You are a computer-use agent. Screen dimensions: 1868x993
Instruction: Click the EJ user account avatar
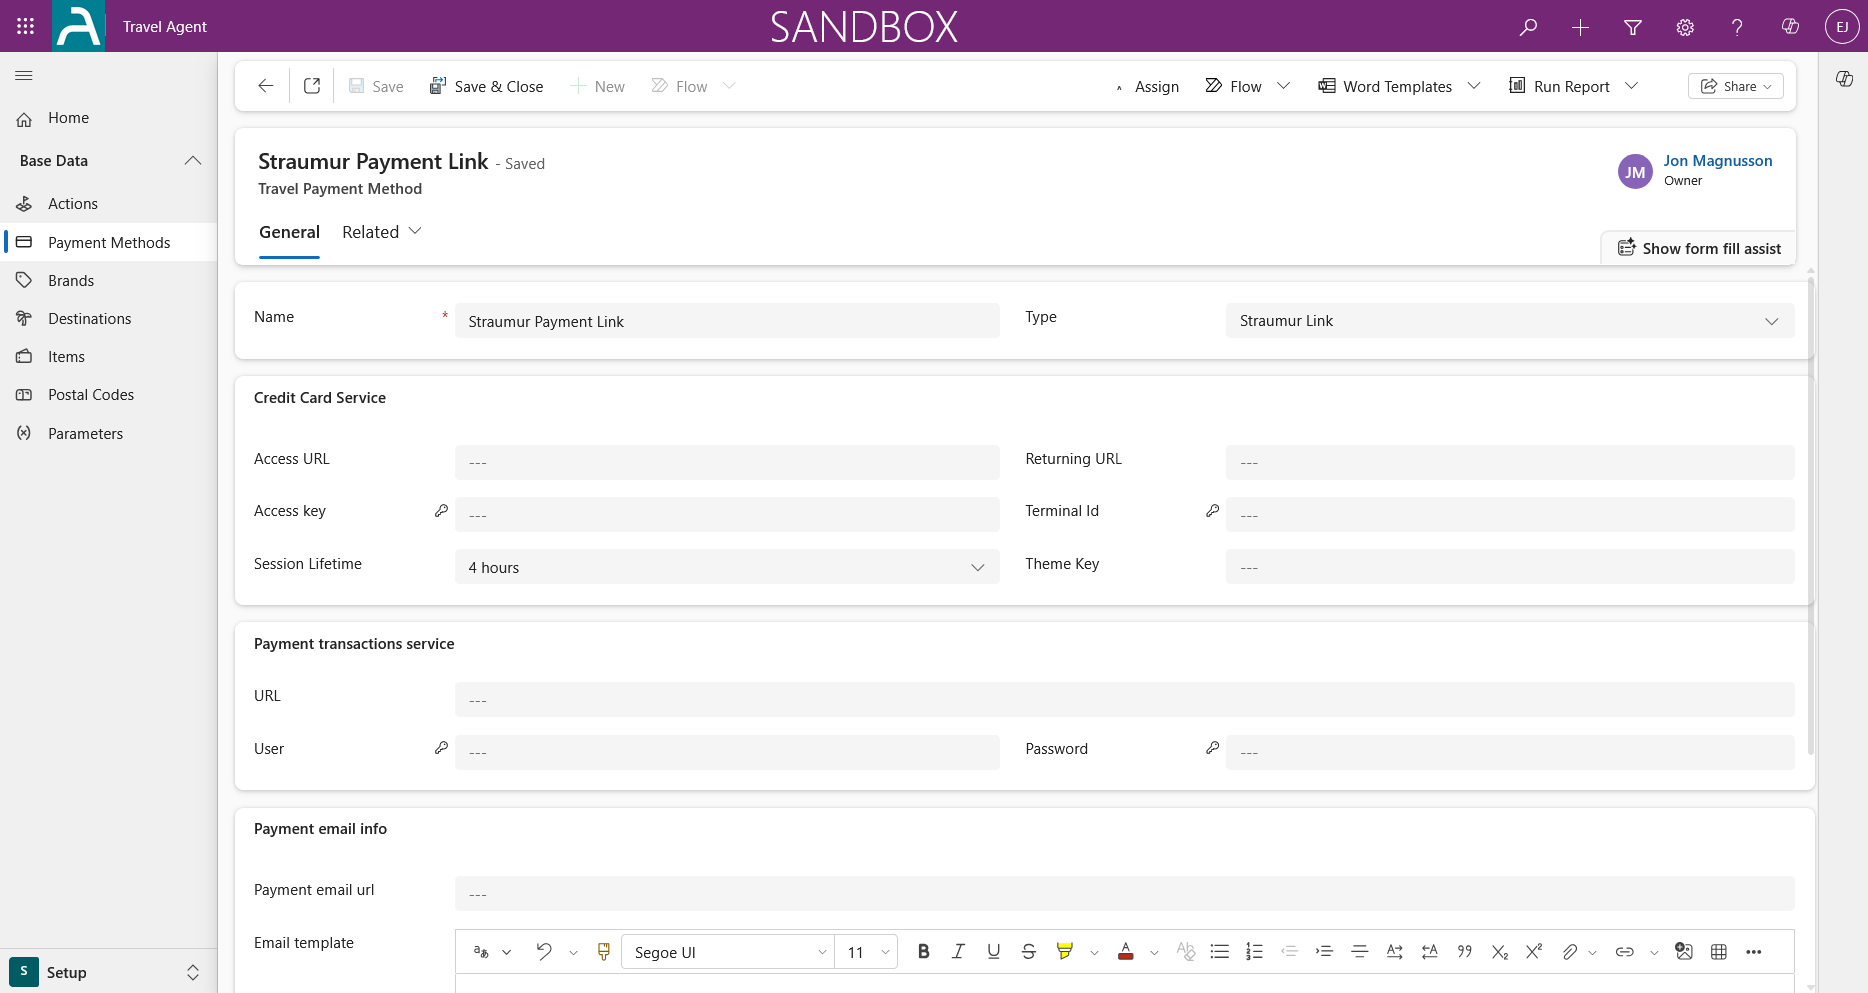[1842, 27]
